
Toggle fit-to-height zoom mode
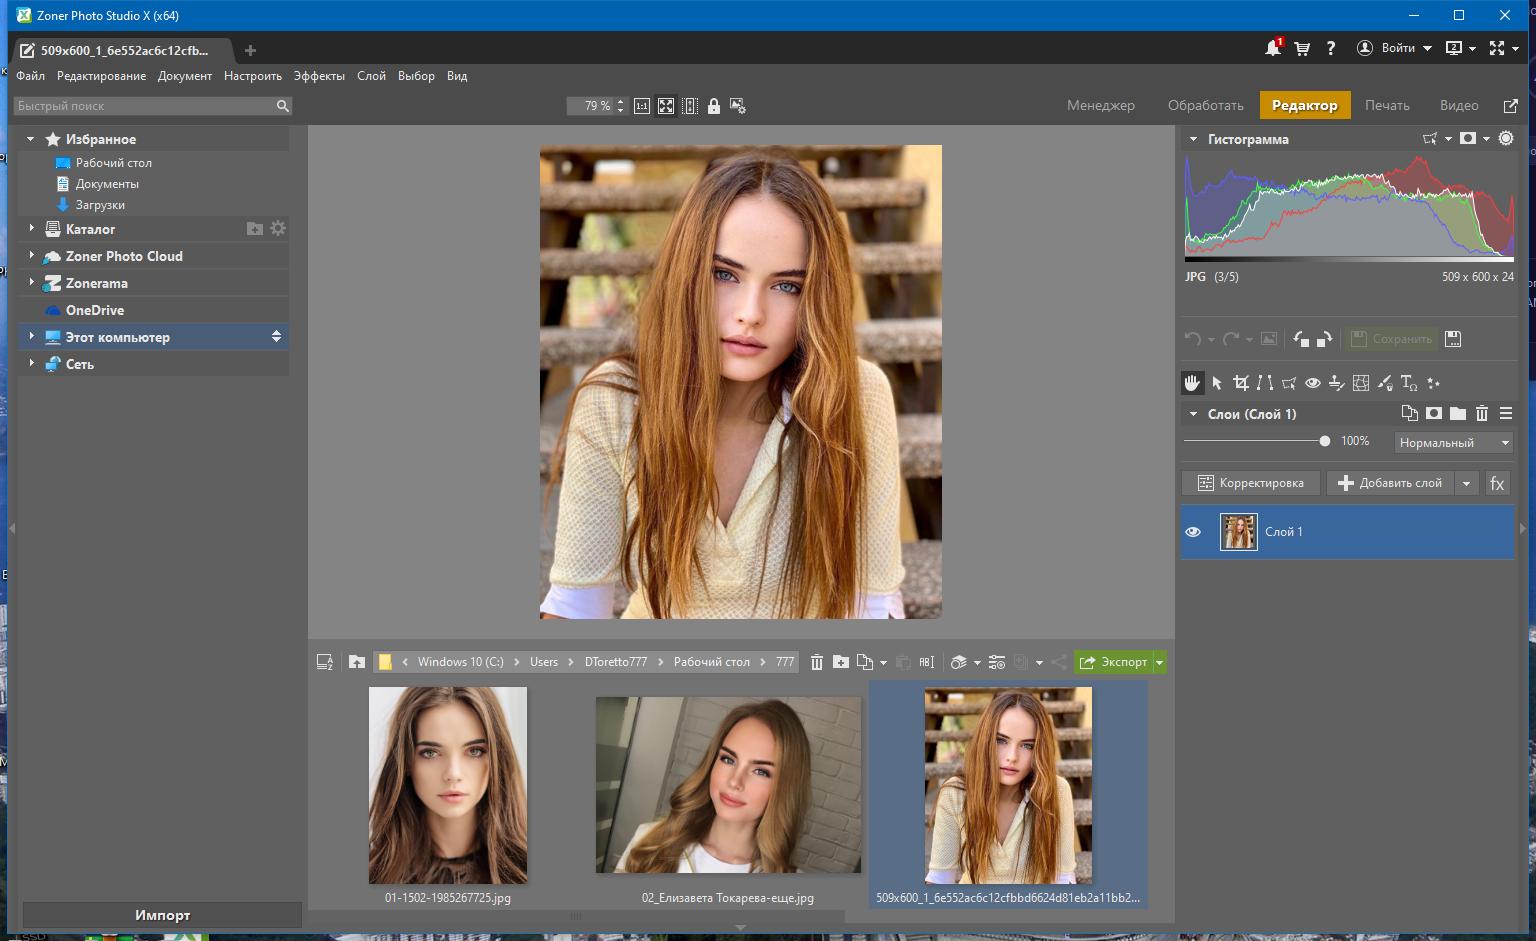point(690,106)
